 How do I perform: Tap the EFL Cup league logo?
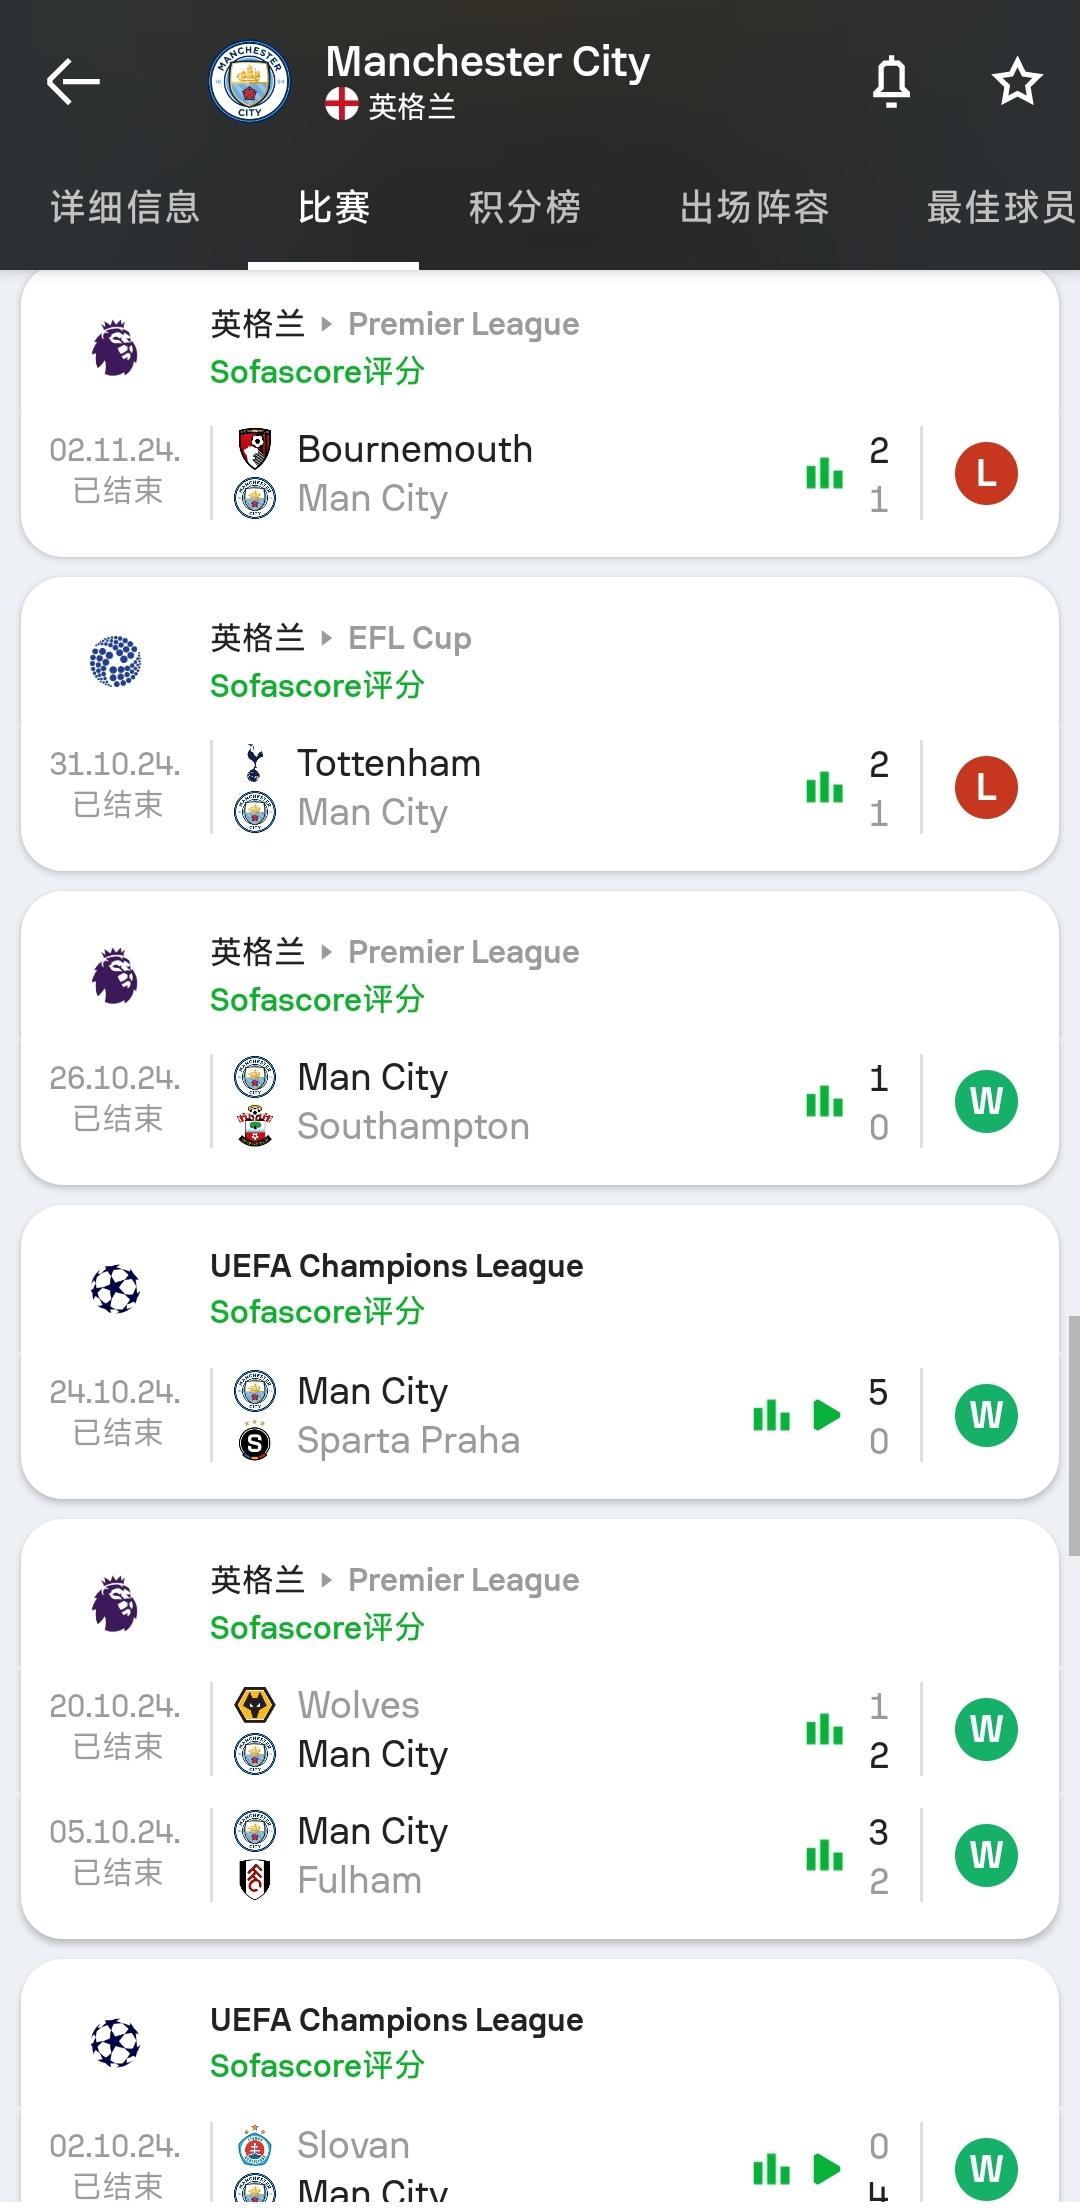(x=116, y=662)
